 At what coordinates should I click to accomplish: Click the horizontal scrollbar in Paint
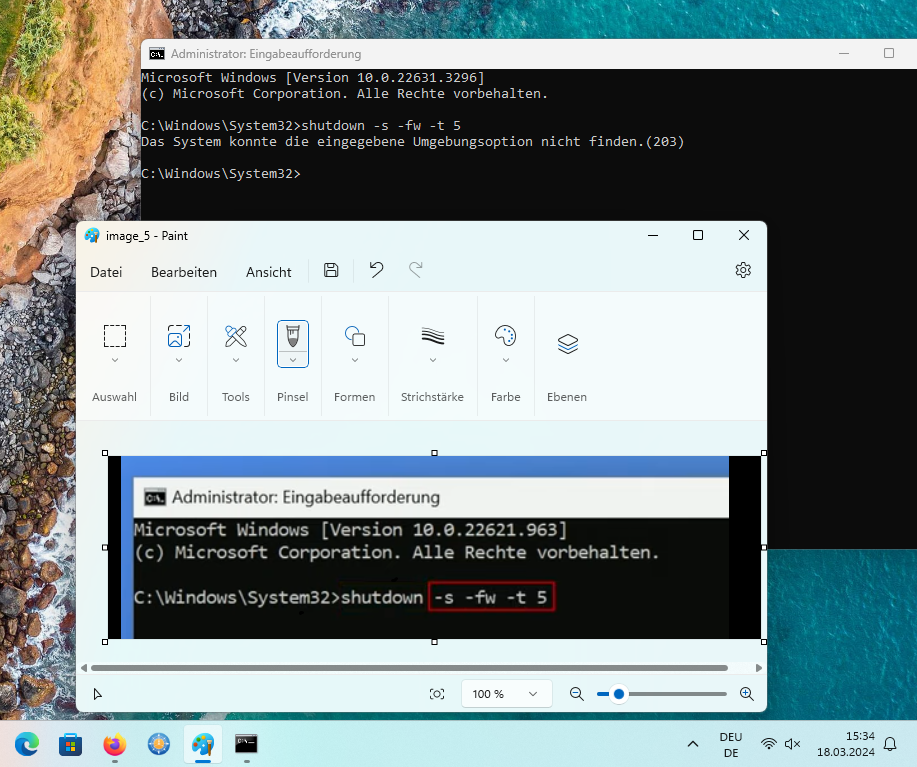coord(409,668)
